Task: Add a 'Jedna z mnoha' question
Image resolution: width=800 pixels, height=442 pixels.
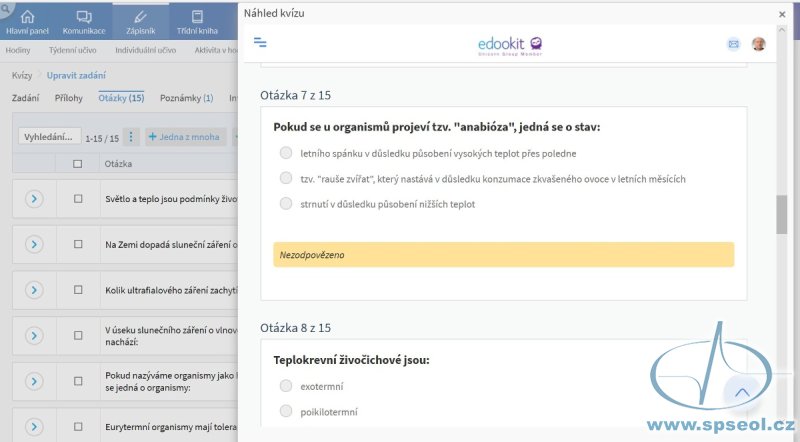Action: tap(184, 137)
